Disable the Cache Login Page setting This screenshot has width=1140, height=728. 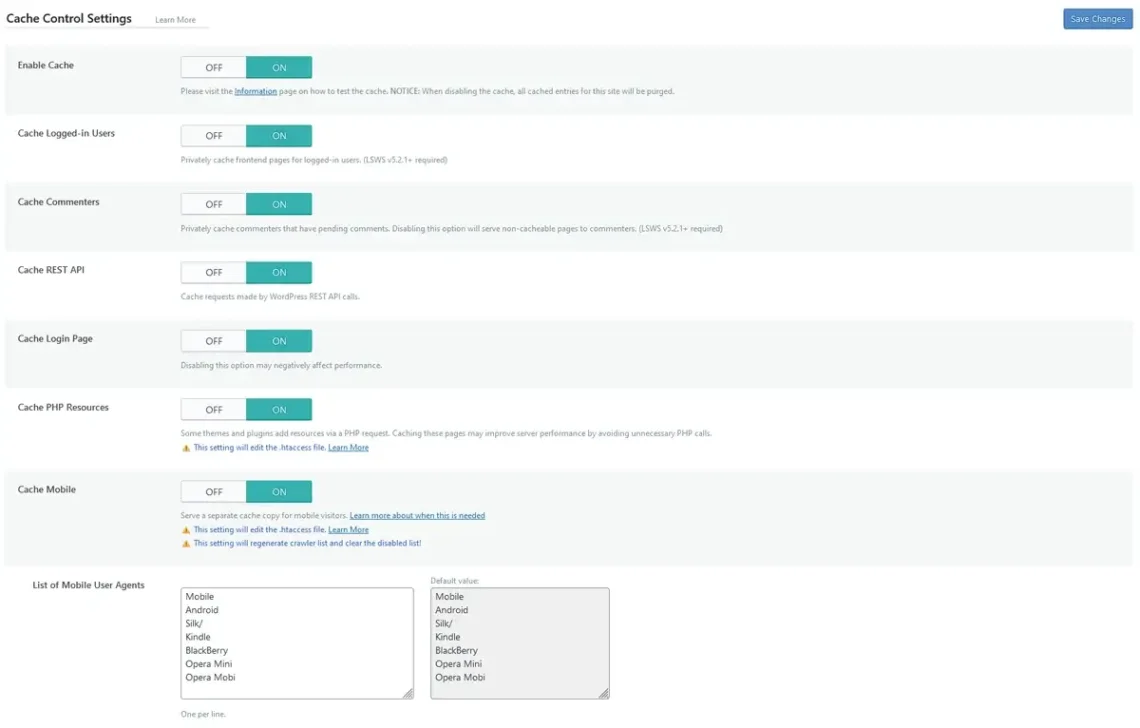point(212,340)
